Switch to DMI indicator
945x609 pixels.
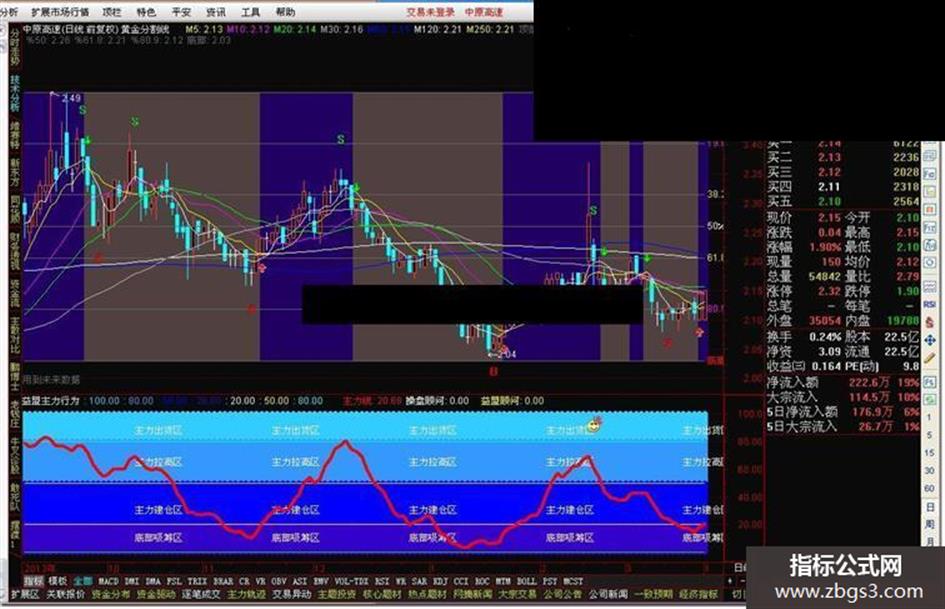[131, 581]
